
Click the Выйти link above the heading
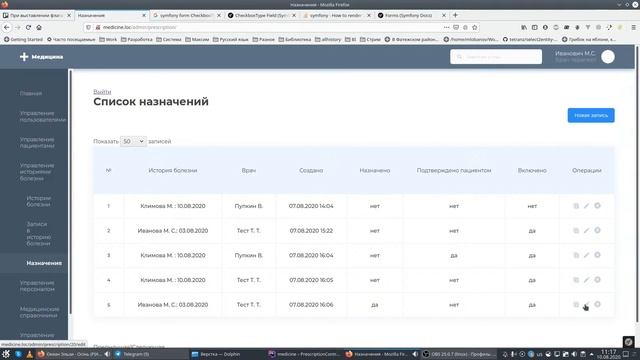point(102,91)
